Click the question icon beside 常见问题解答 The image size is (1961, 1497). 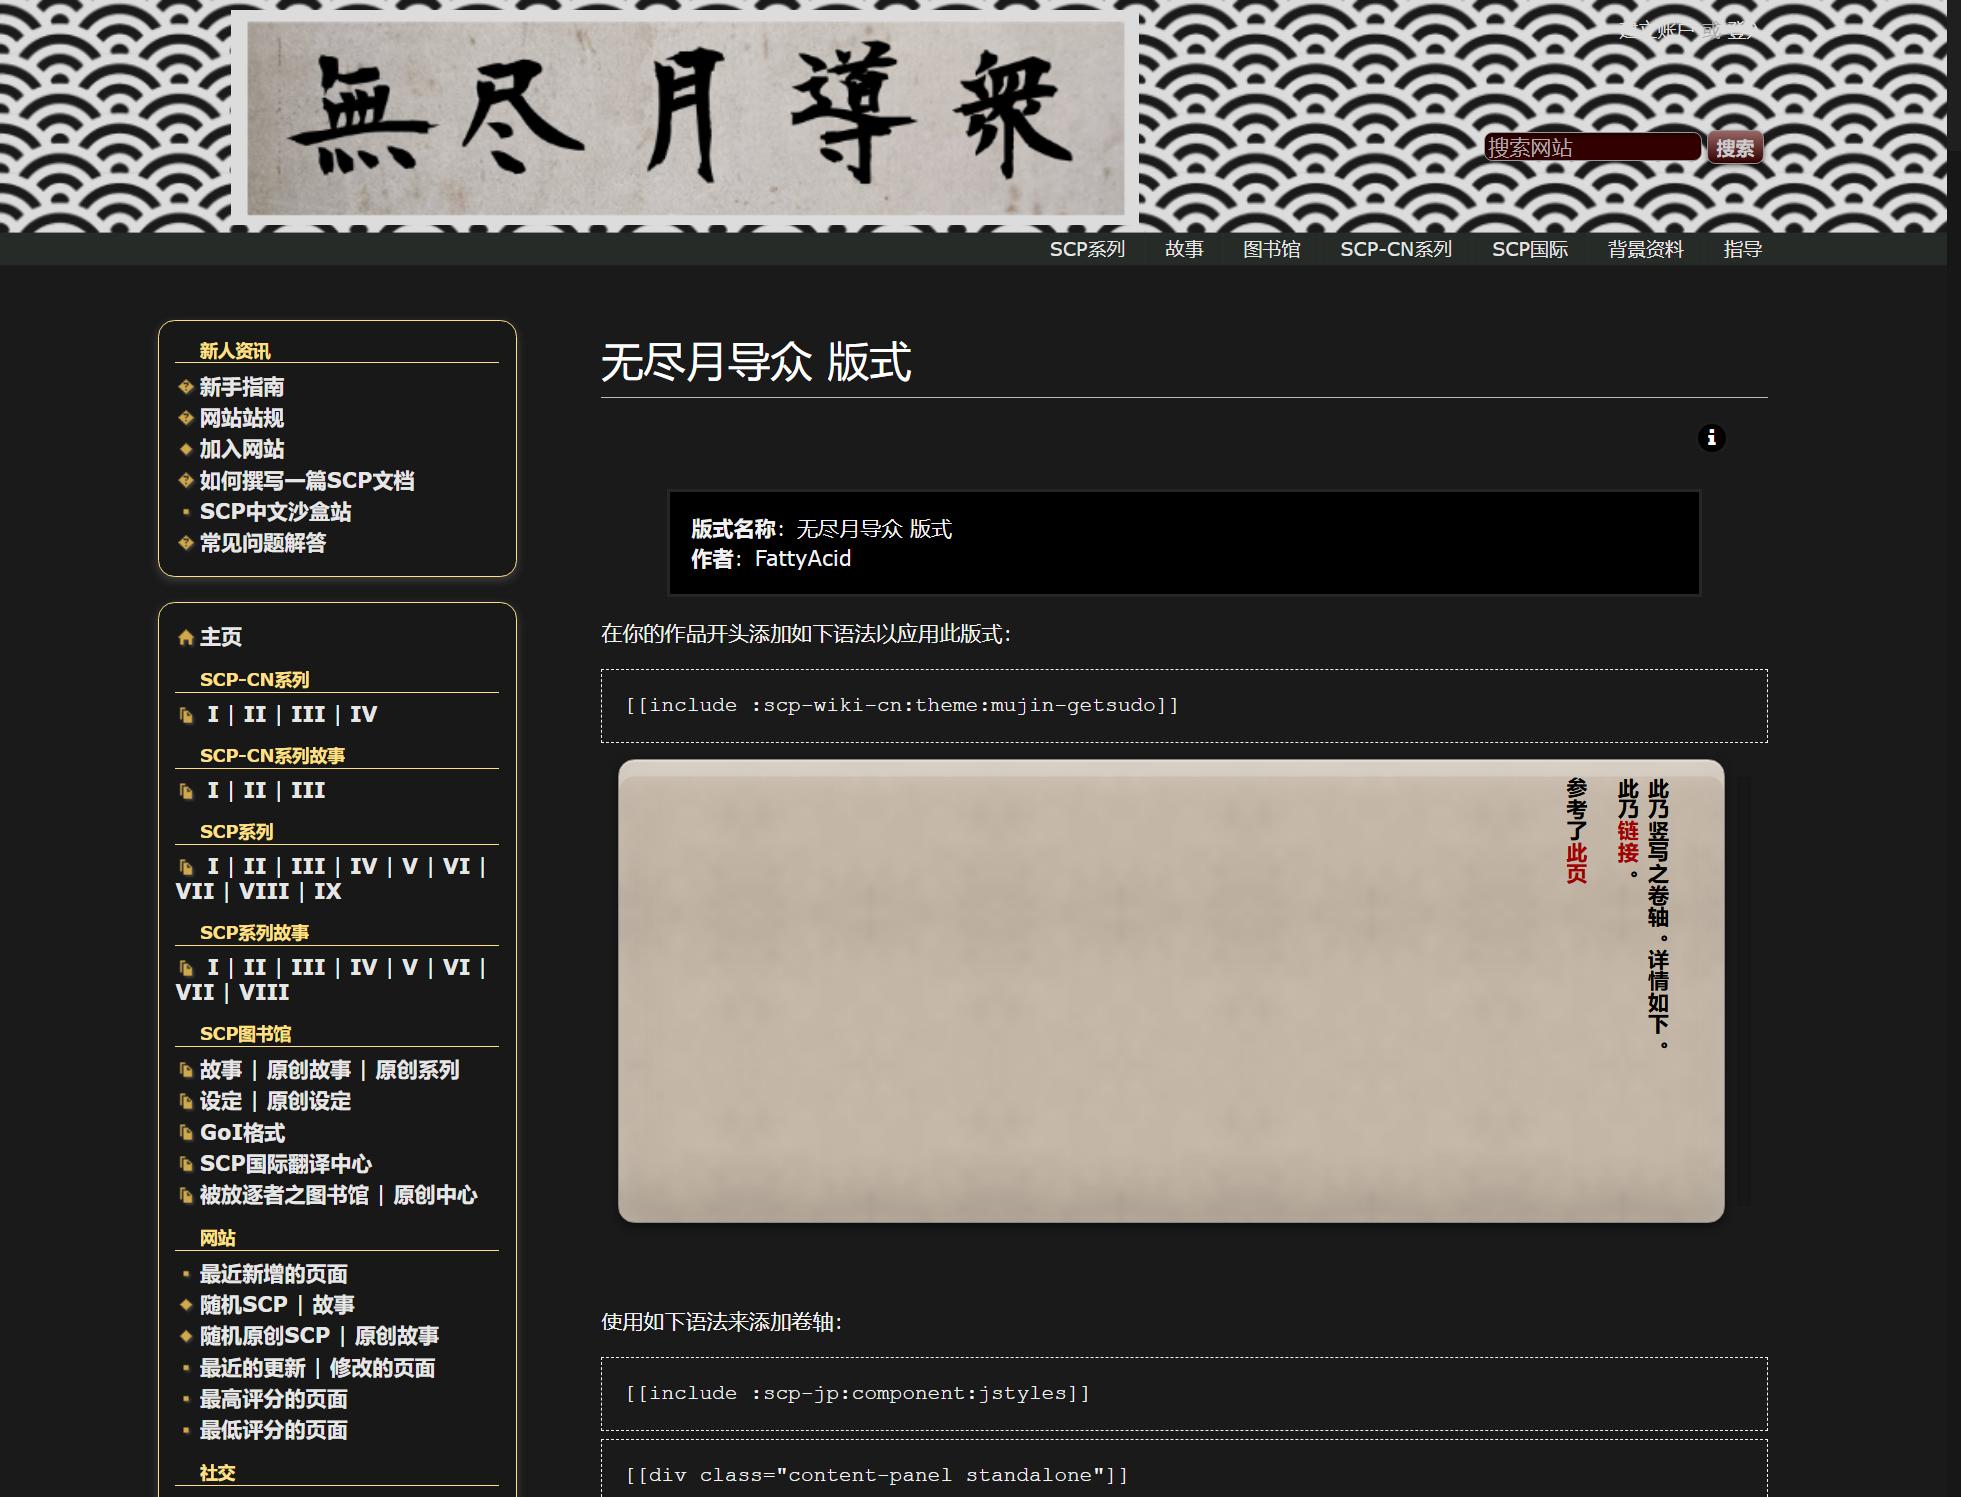[184, 544]
